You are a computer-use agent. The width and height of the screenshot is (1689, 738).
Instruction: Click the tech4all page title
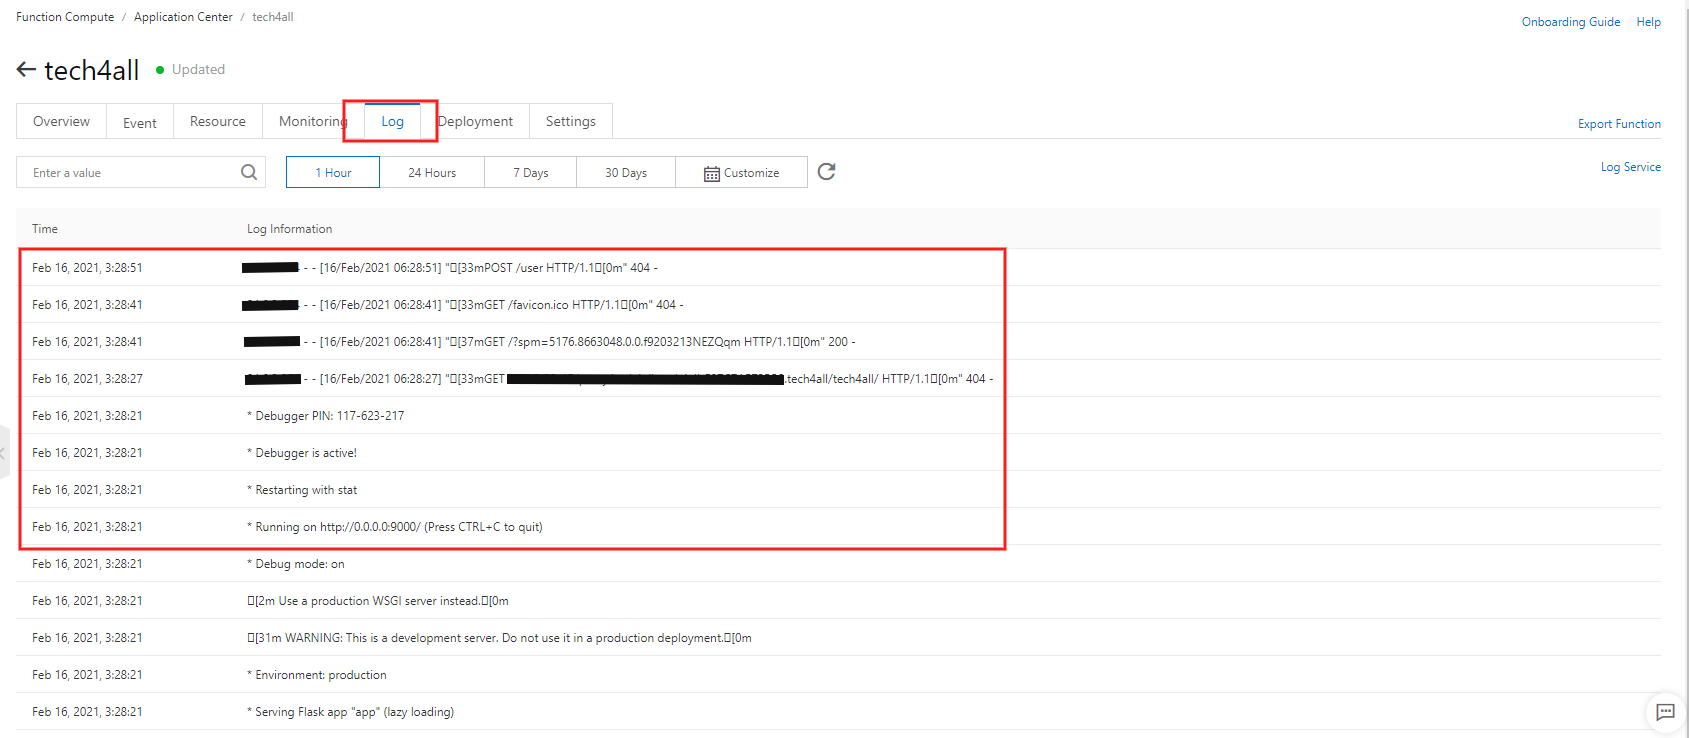pyautogui.click(x=92, y=70)
